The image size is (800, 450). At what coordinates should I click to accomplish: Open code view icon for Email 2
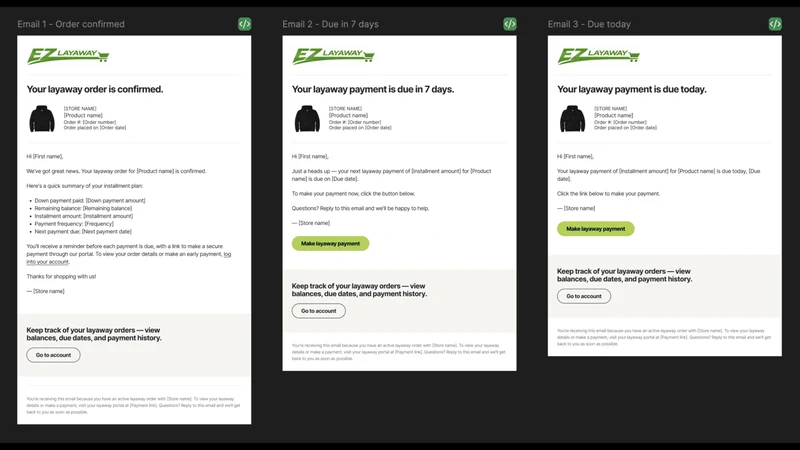click(510, 24)
